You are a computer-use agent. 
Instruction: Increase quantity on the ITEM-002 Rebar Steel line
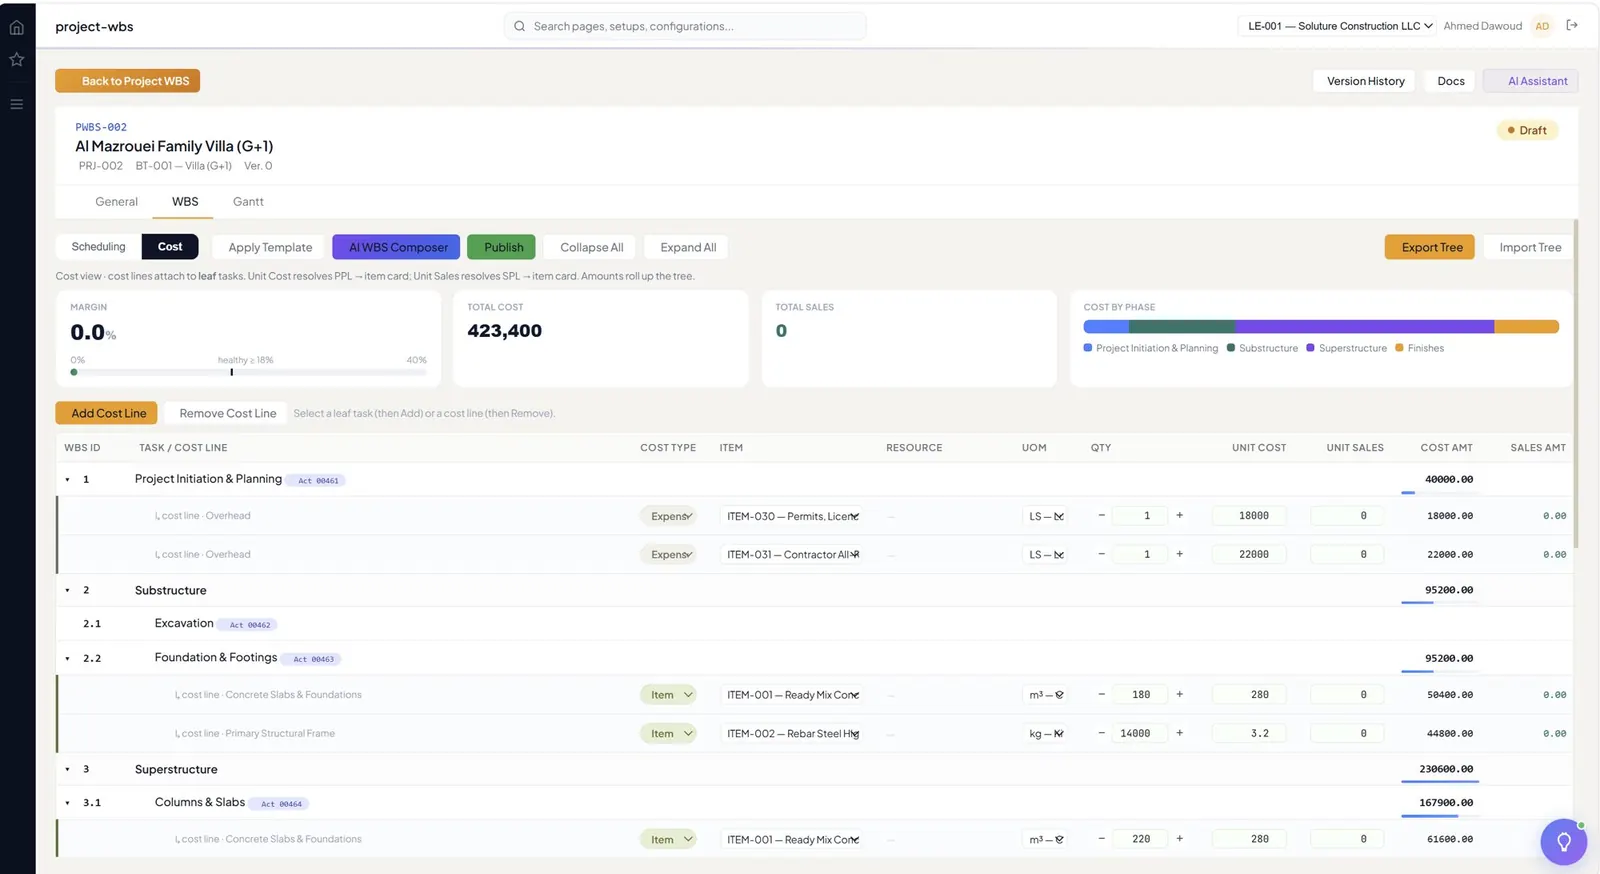click(1180, 733)
